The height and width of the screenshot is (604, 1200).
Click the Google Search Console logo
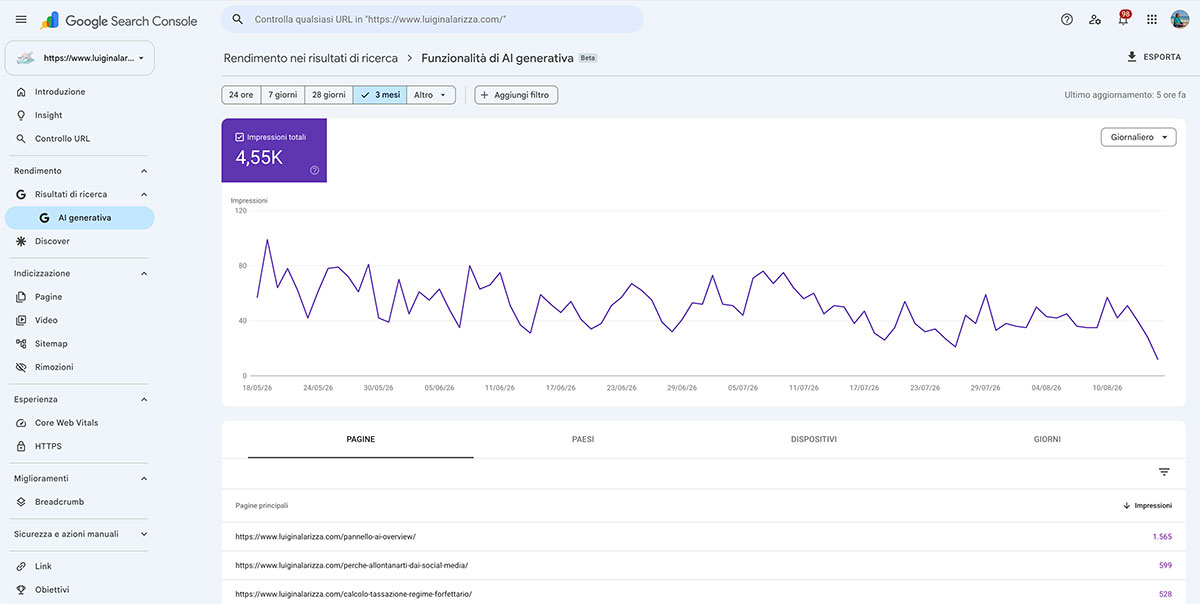119,20
